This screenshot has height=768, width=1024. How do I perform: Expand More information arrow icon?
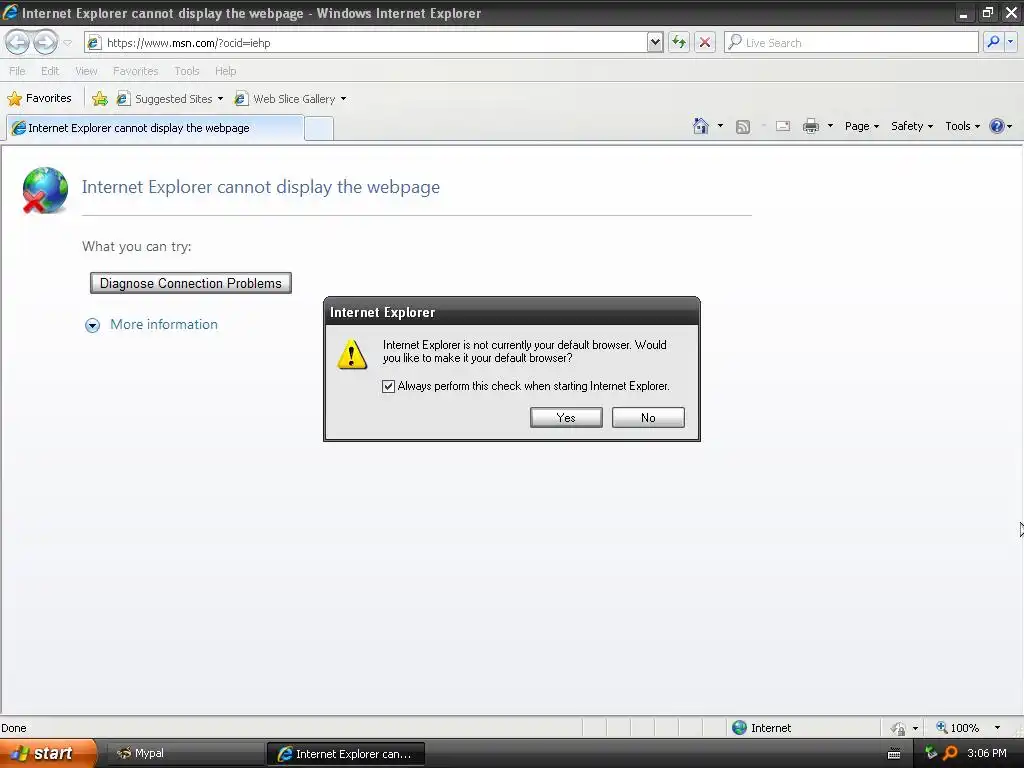point(93,325)
